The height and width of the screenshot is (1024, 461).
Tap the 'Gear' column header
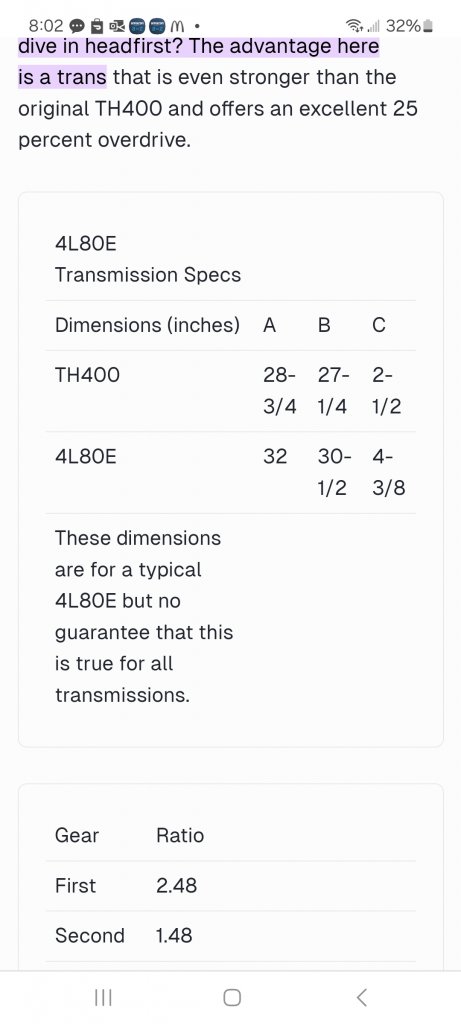[x=77, y=835]
